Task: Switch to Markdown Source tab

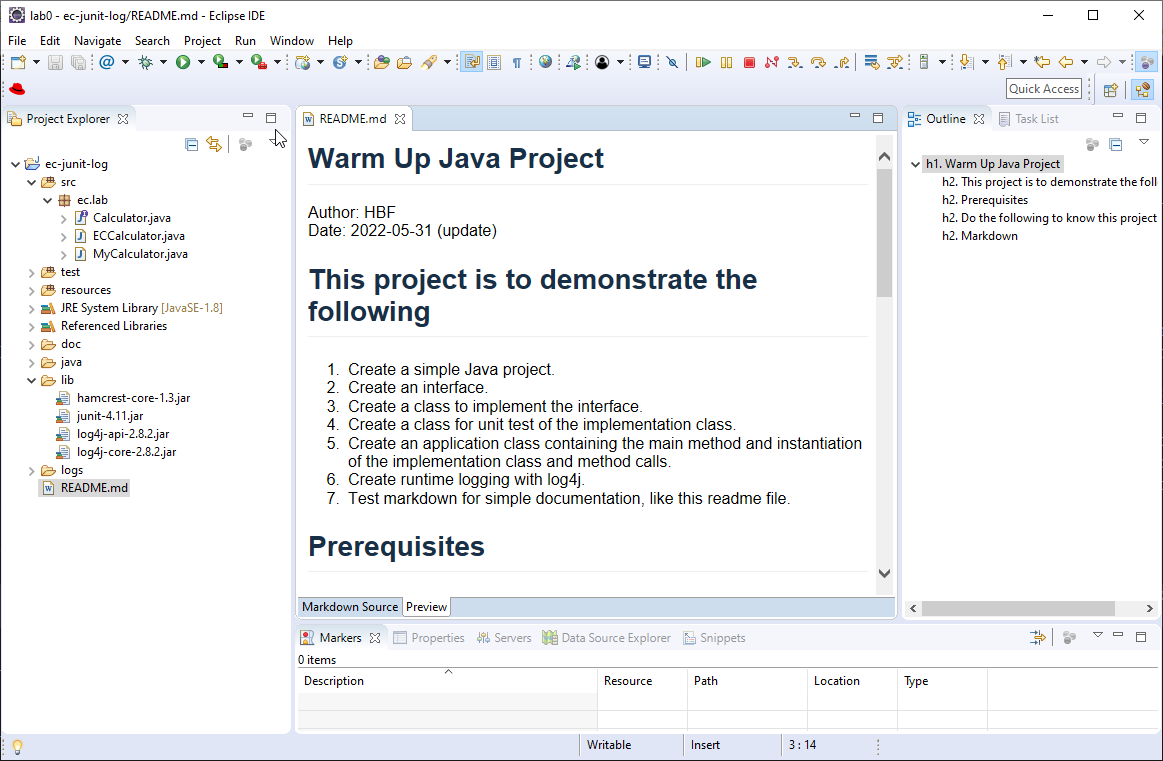Action: click(x=350, y=607)
